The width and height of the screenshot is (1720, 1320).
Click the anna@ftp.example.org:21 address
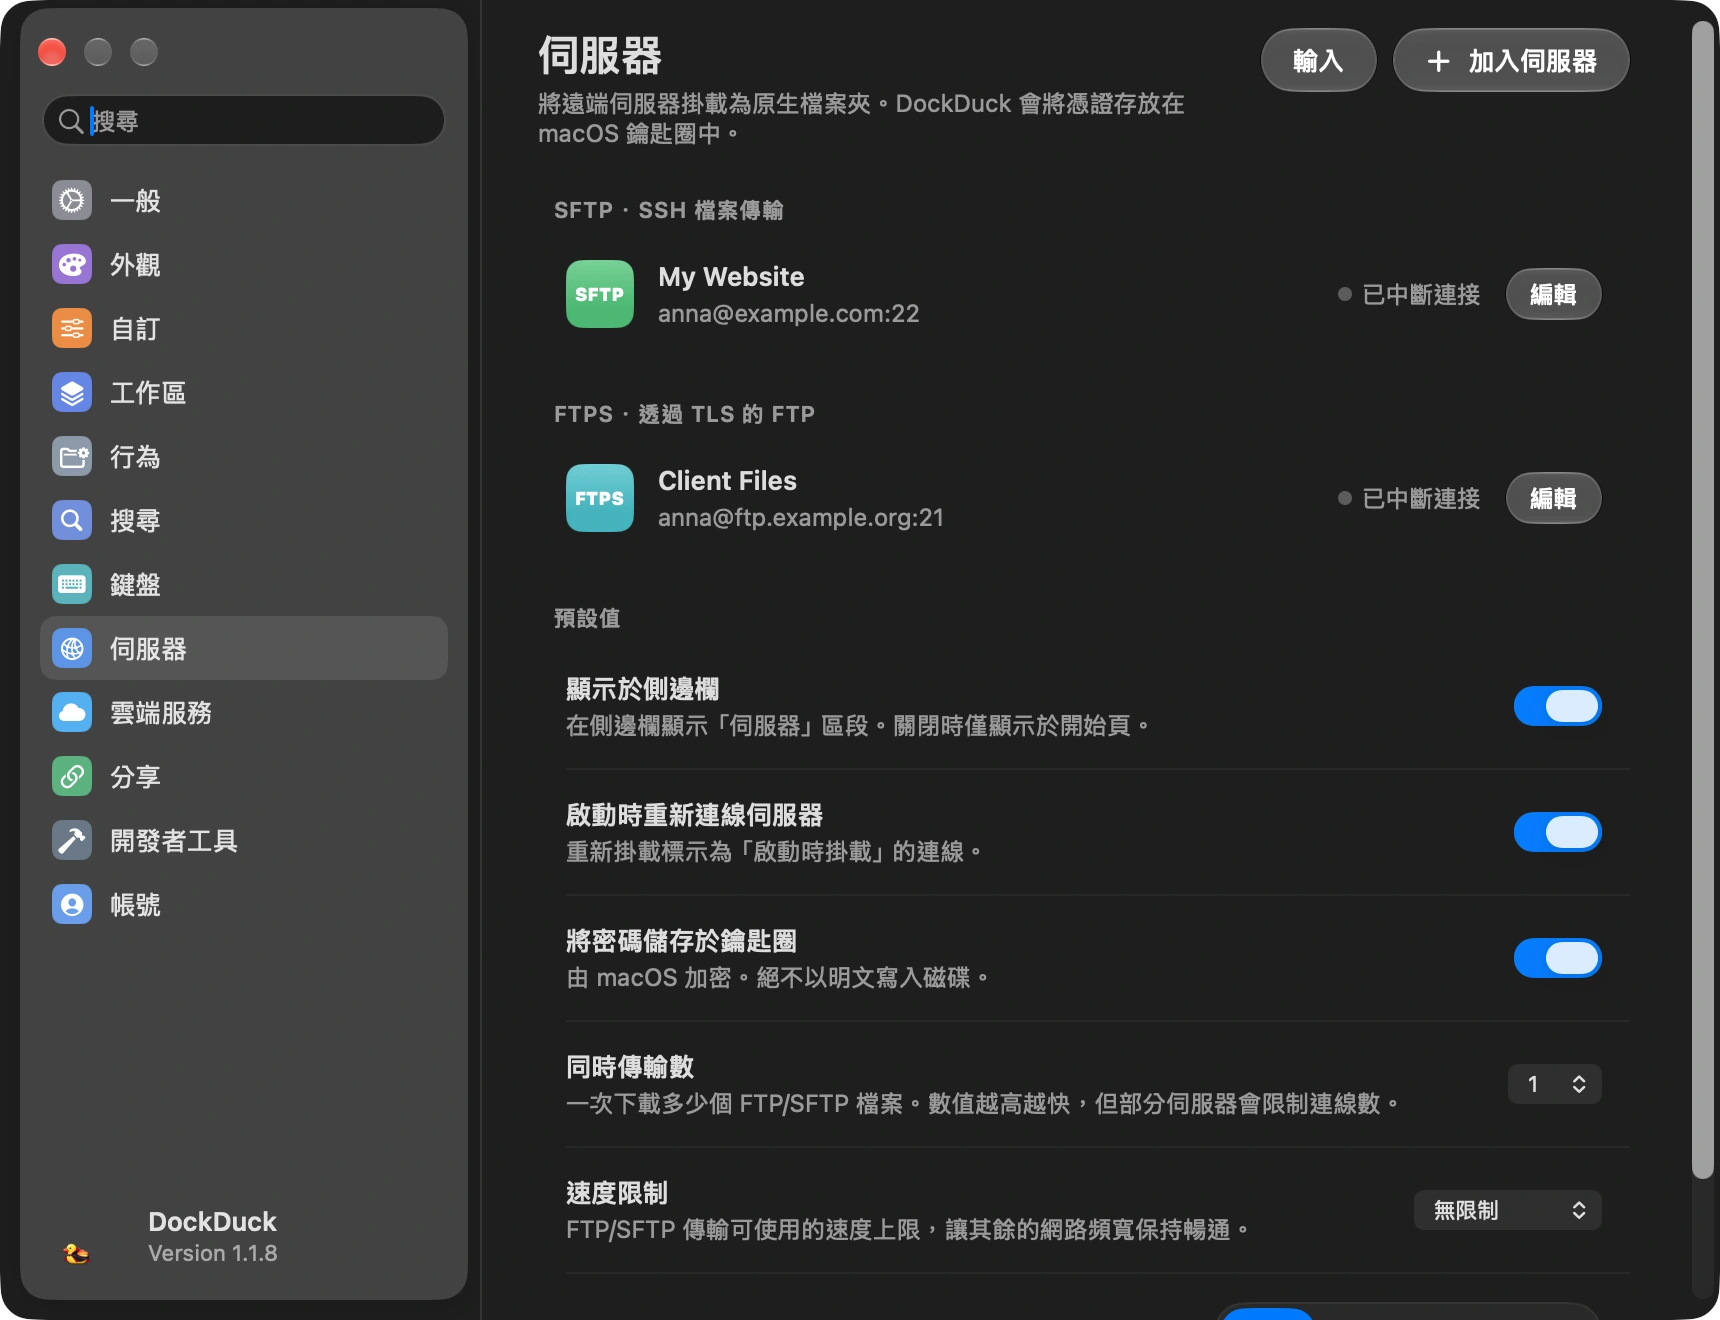[801, 517]
